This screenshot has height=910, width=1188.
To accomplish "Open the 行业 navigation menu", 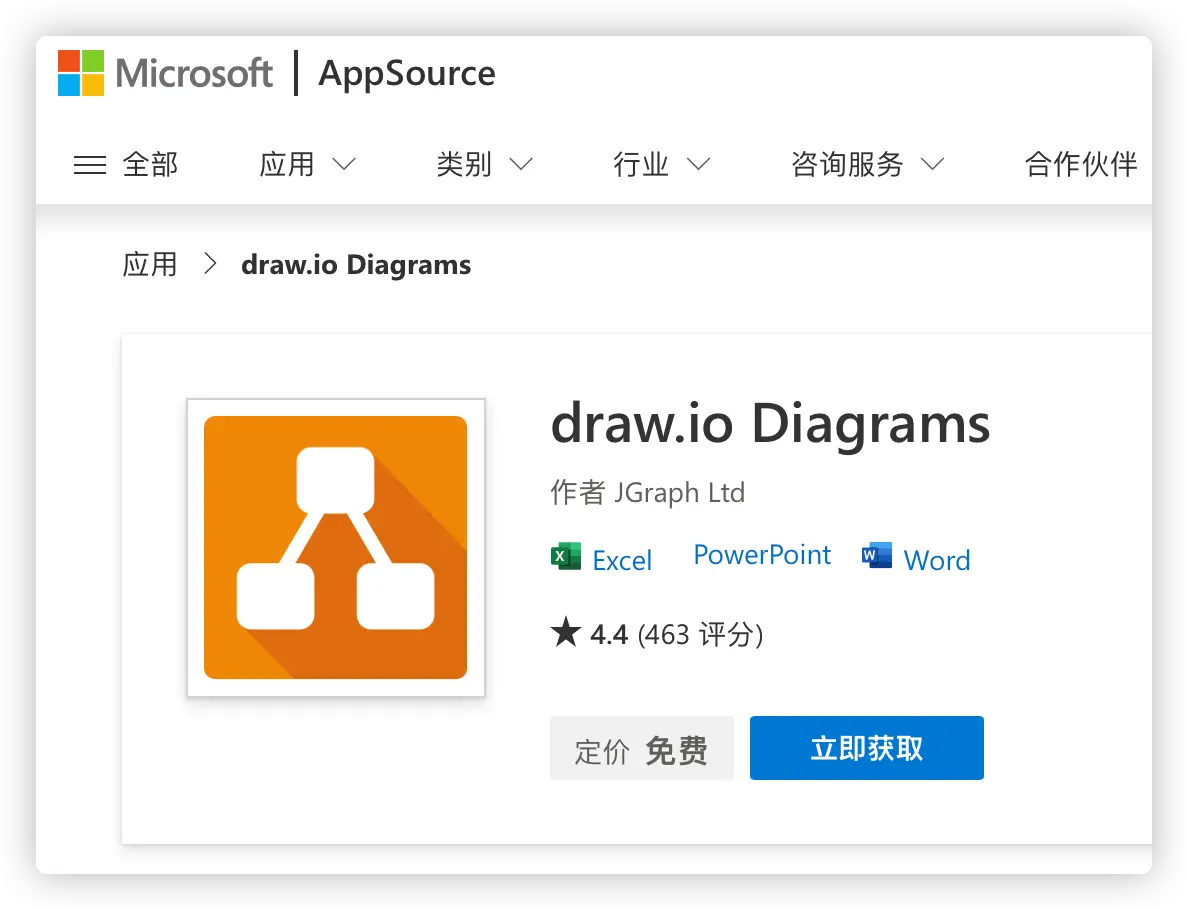I will pos(641,164).
